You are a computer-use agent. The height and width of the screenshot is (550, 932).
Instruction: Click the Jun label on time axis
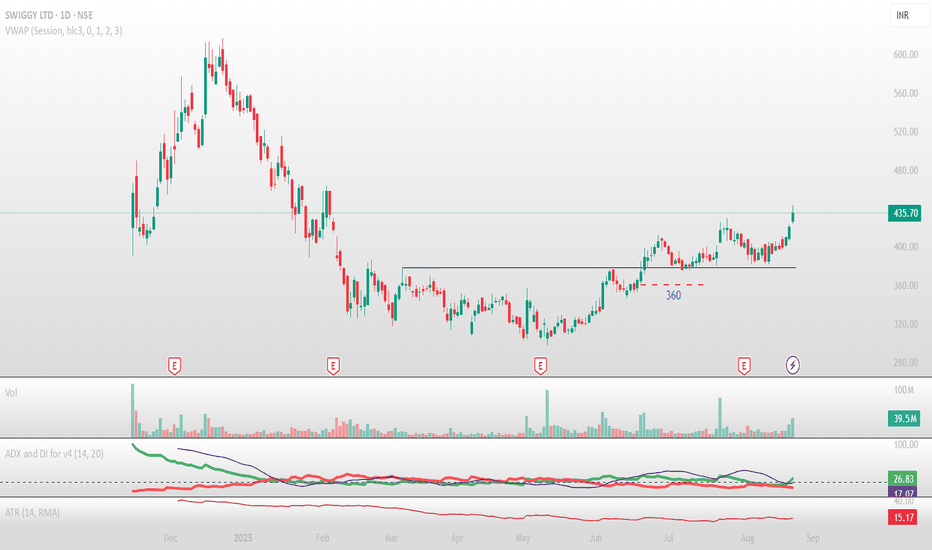[595, 538]
